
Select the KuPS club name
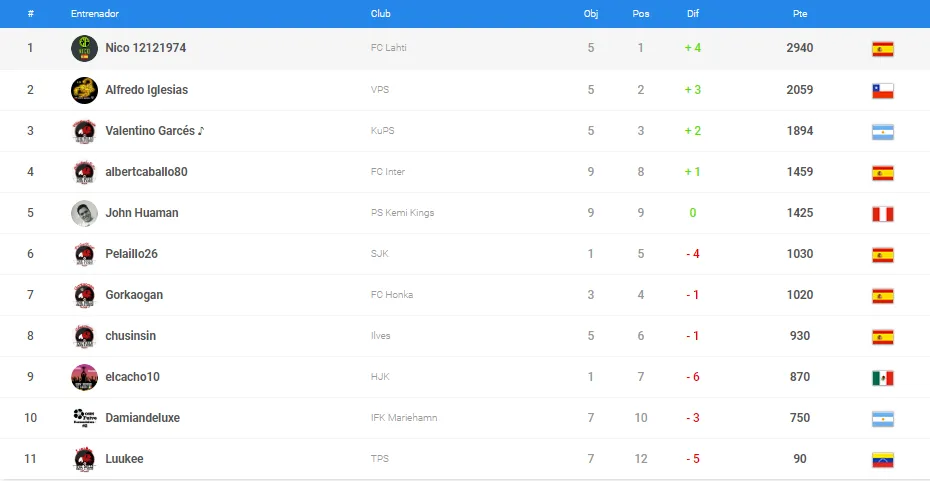click(383, 130)
